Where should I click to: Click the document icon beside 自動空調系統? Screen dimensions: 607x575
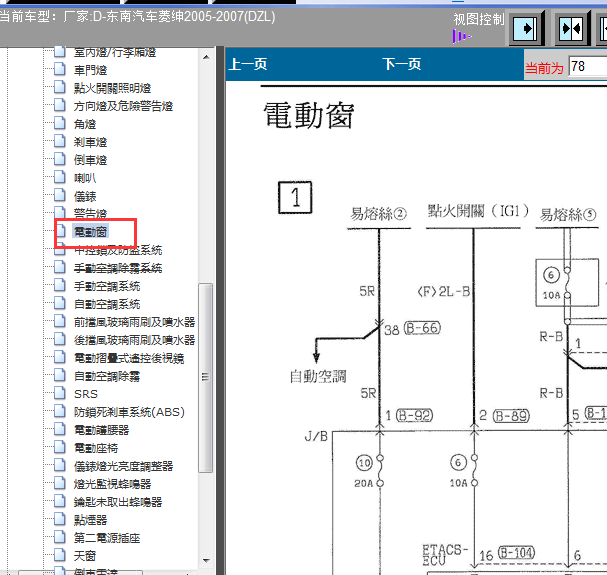(x=60, y=303)
